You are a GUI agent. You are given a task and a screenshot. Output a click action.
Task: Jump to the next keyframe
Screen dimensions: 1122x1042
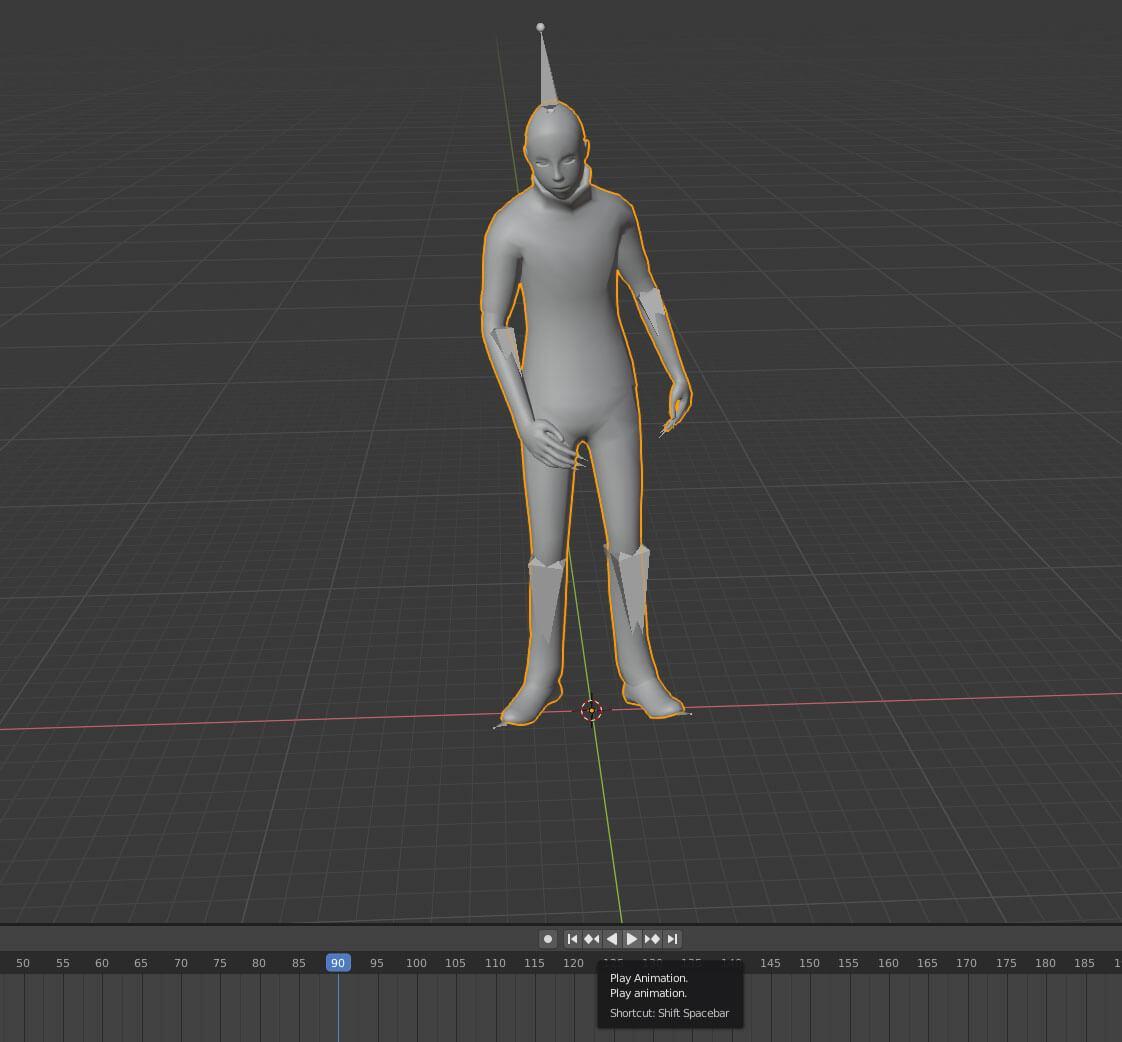coord(652,938)
